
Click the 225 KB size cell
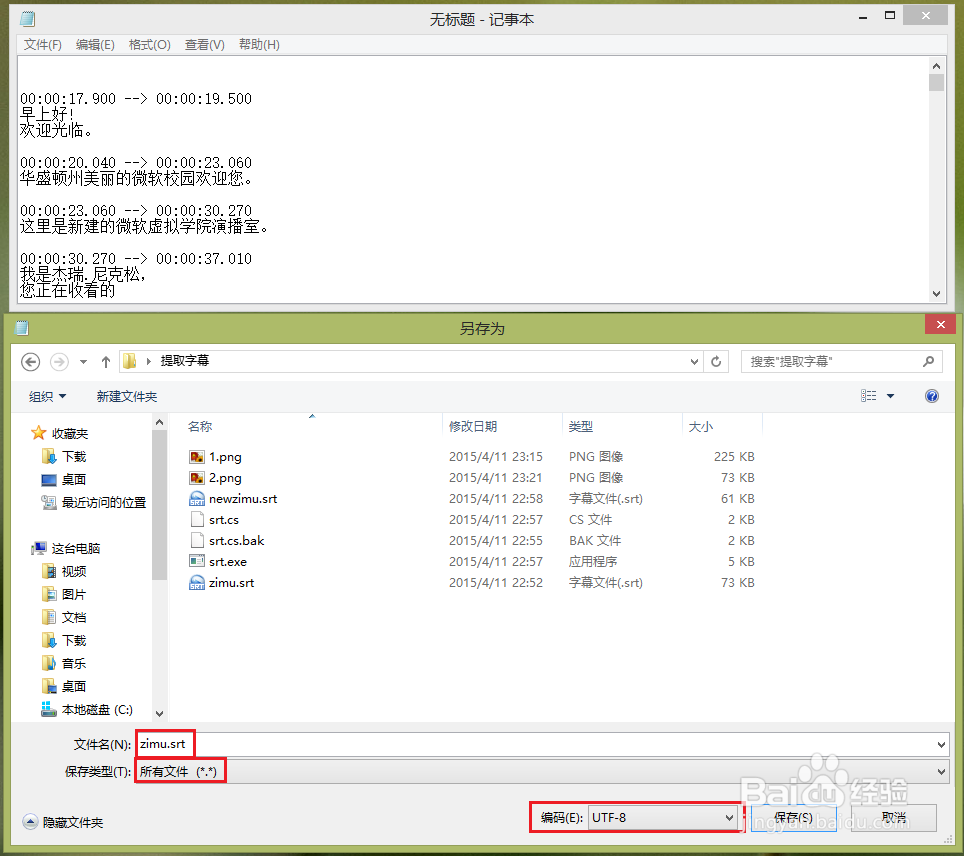pos(733,457)
